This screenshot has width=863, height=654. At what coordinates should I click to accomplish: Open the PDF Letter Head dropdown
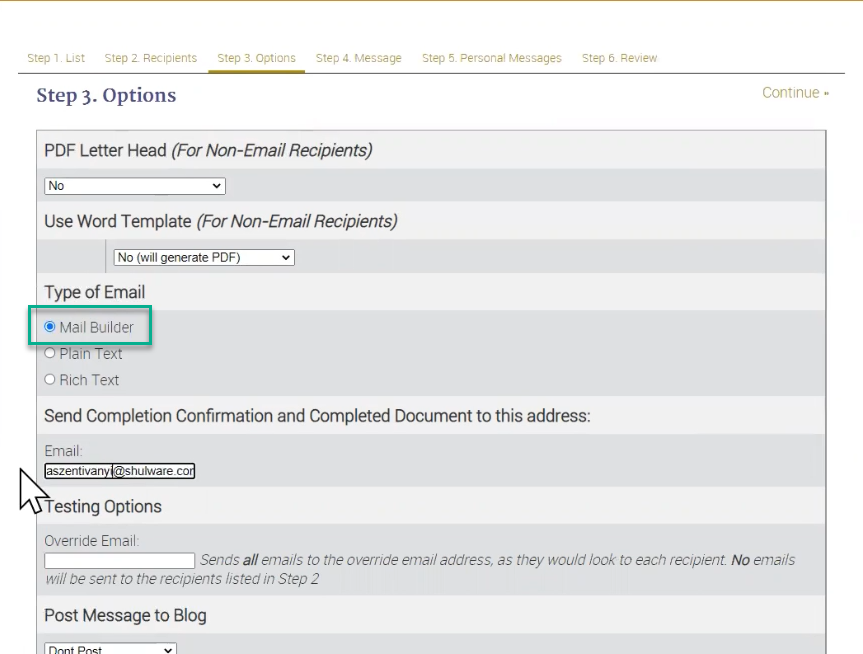click(x=135, y=186)
